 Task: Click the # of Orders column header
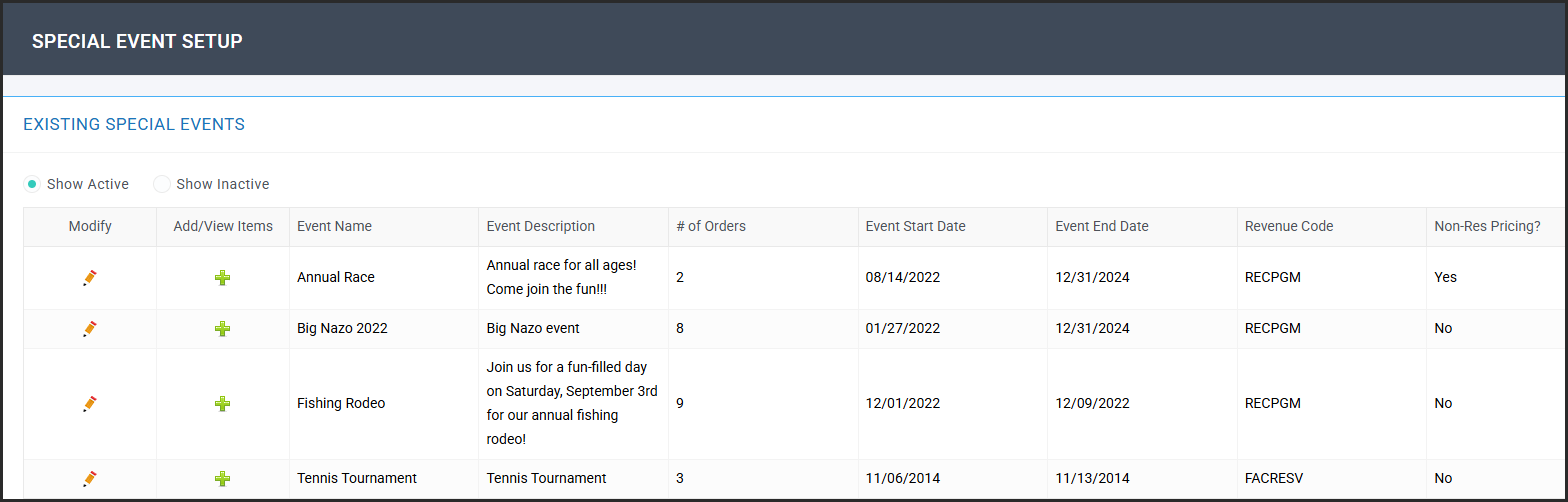pyautogui.click(x=711, y=226)
